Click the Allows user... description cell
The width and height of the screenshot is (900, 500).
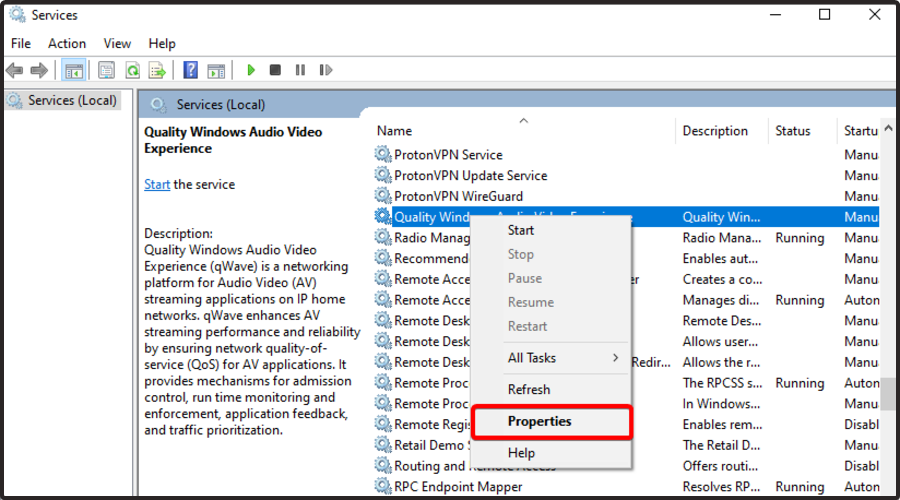(720, 341)
